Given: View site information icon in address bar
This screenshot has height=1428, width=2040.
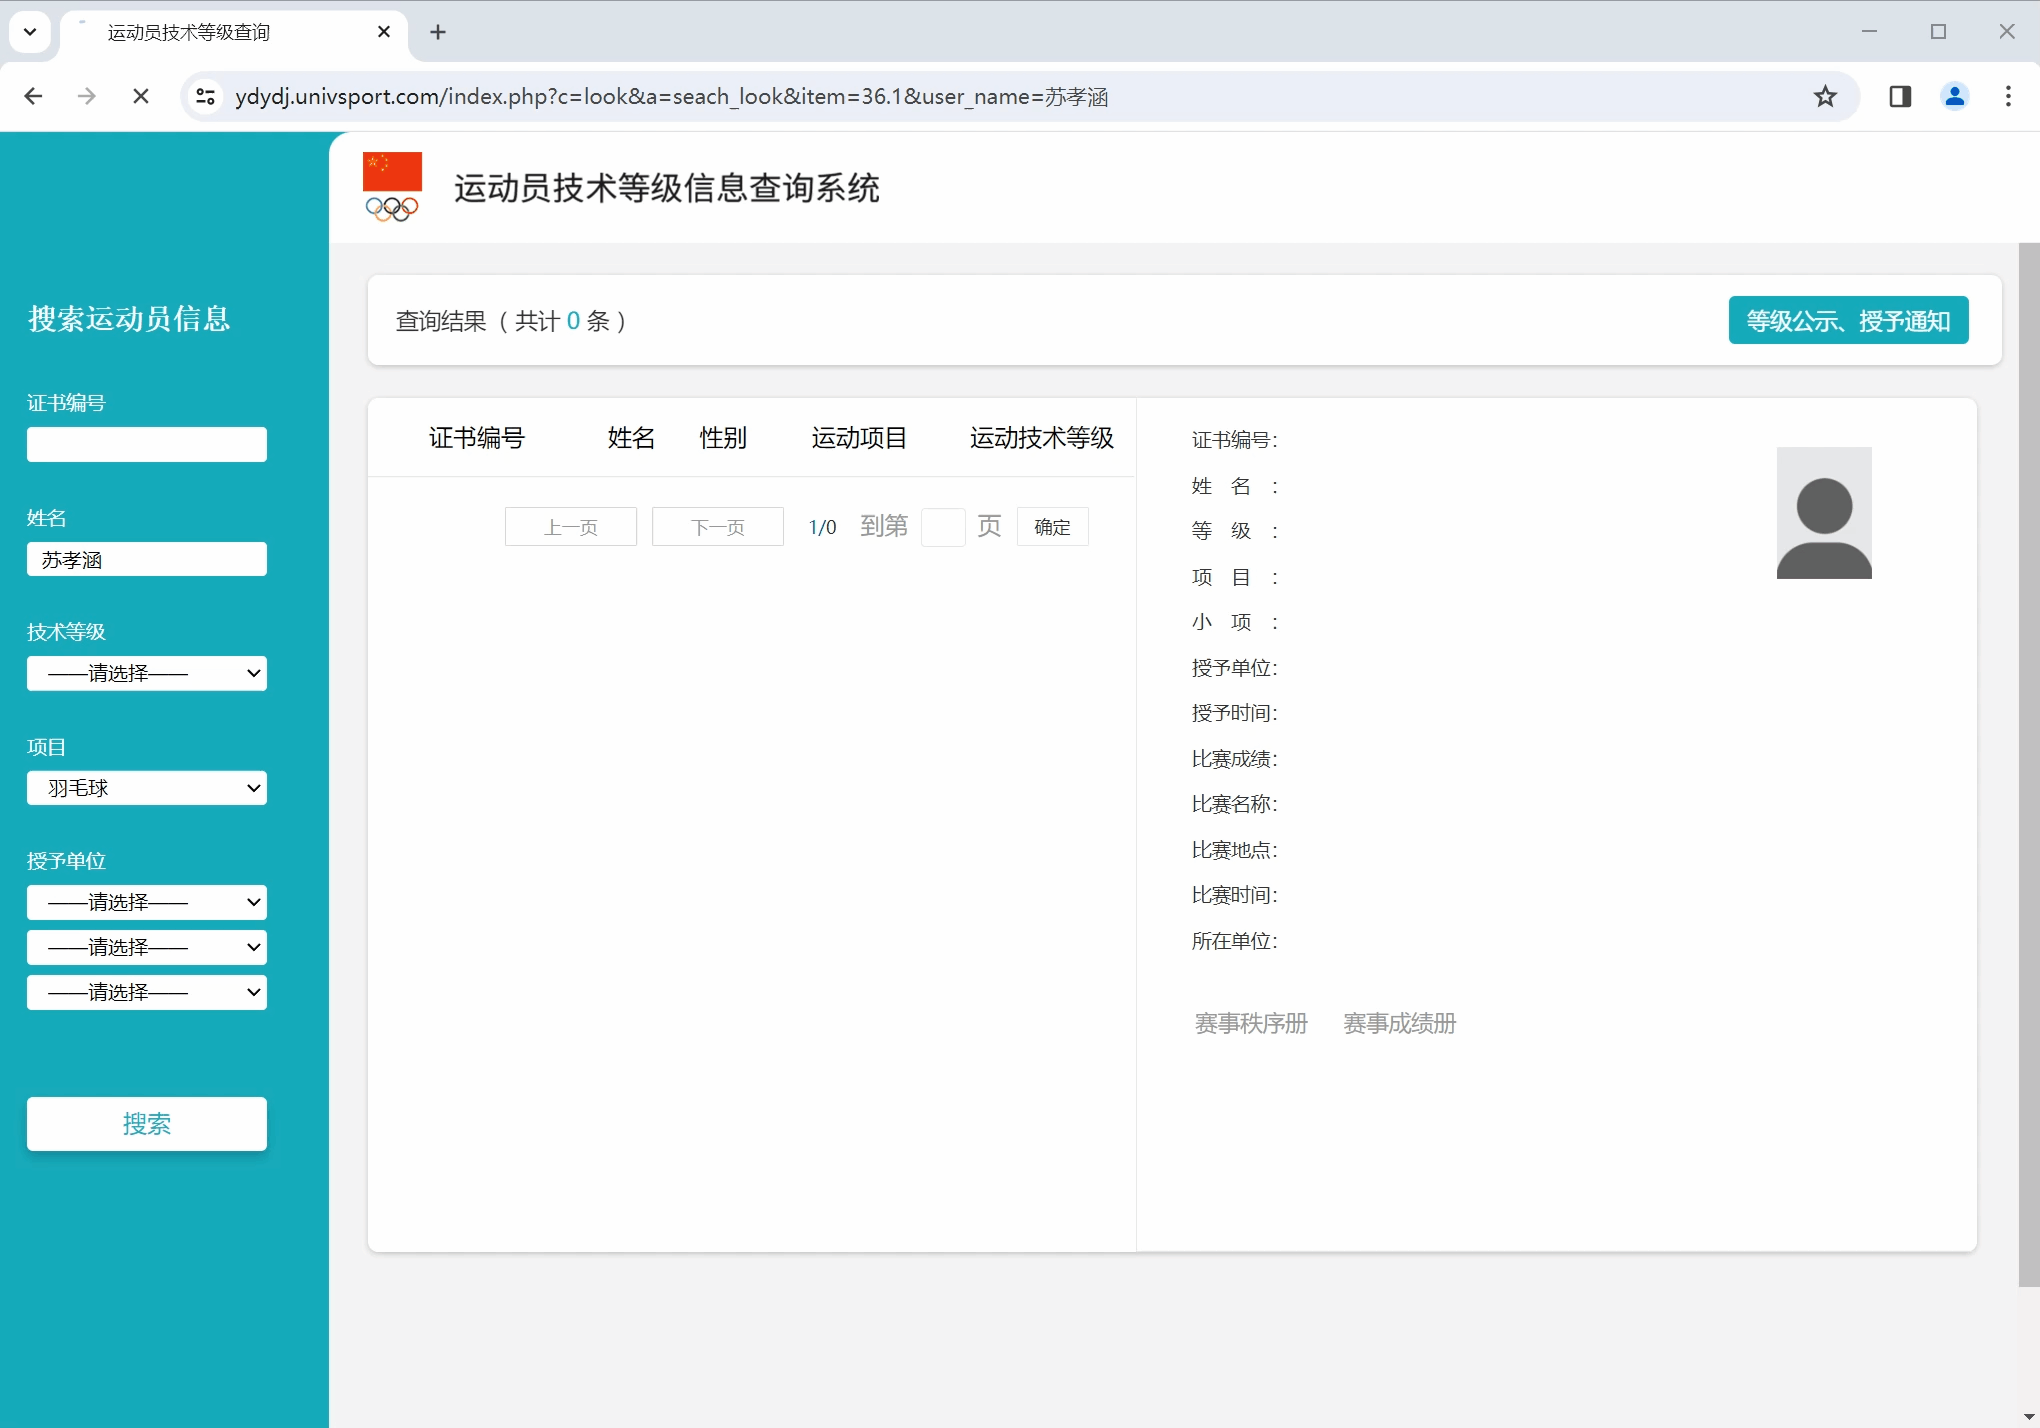Looking at the screenshot, I should pyautogui.click(x=205, y=96).
